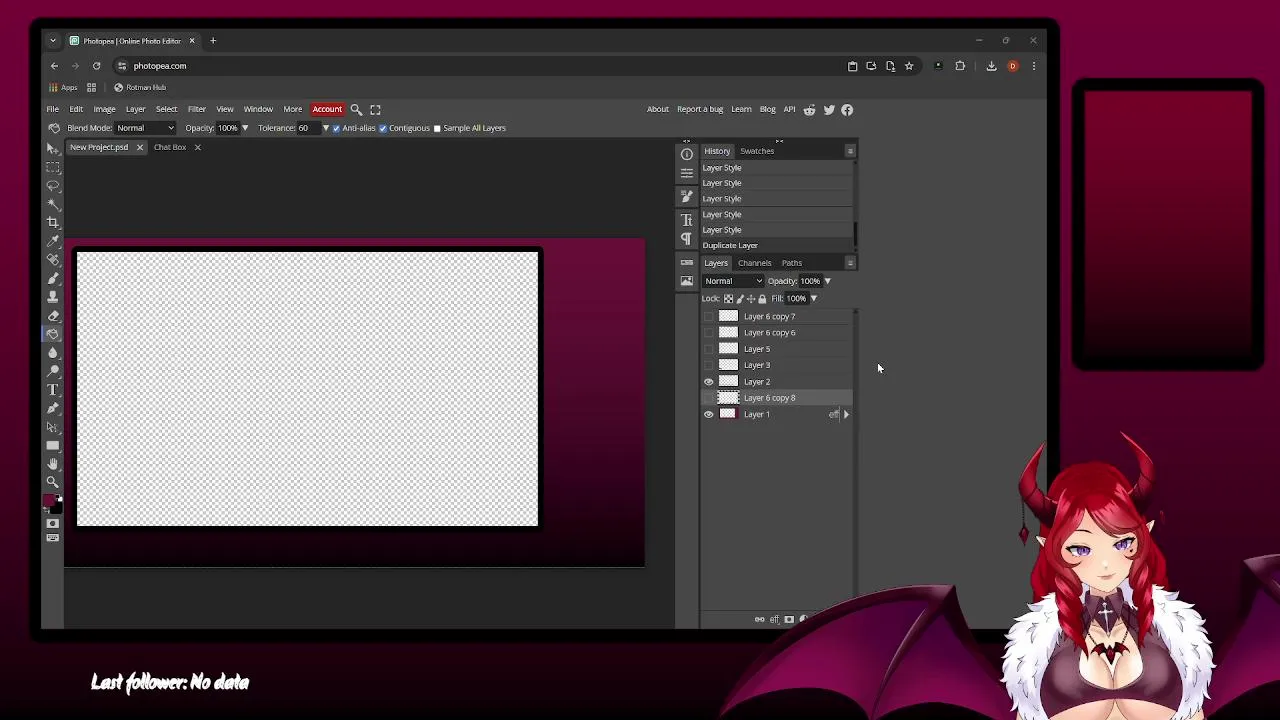Select the Crop tool
Screen dimensions: 1280x720
[53, 222]
